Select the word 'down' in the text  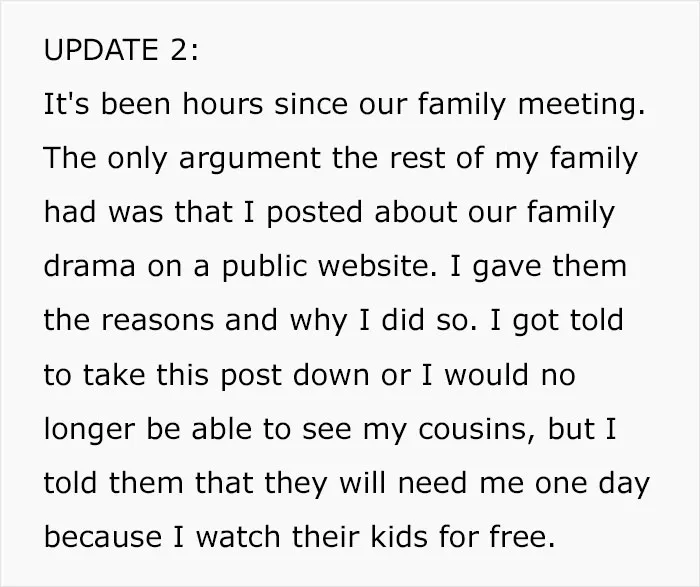(x=331, y=374)
